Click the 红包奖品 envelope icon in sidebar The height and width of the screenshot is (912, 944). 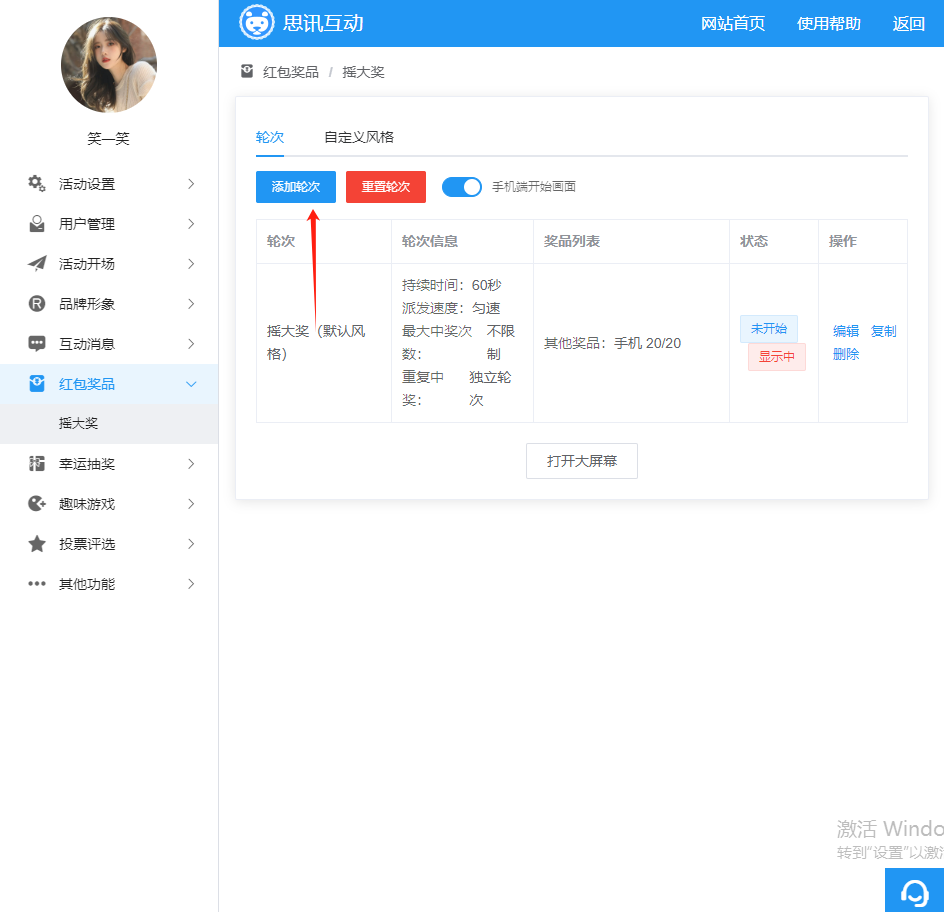coord(37,383)
